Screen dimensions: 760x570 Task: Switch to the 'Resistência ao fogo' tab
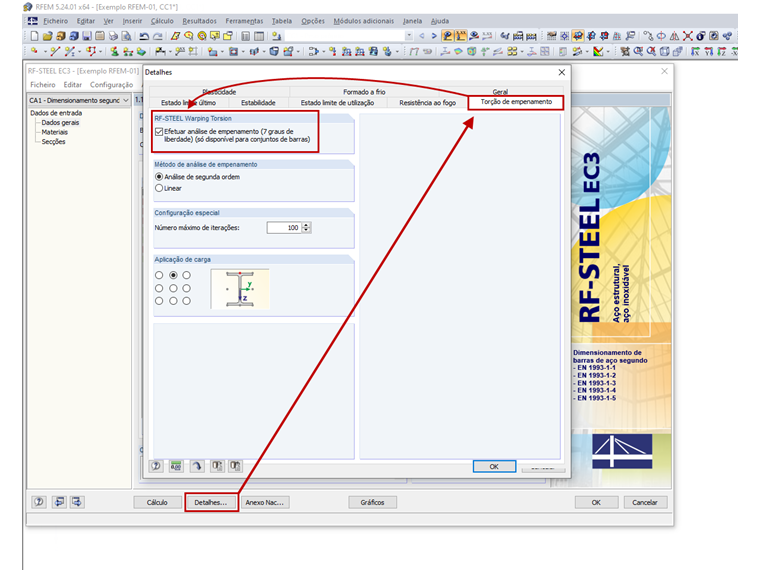[x=428, y=103]
